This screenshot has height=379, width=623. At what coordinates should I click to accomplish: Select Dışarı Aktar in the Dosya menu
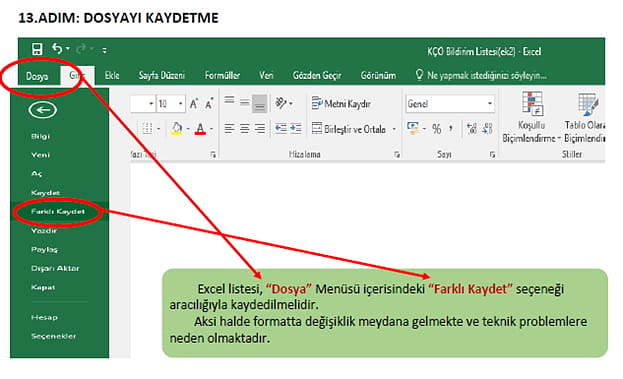[55, 268]
